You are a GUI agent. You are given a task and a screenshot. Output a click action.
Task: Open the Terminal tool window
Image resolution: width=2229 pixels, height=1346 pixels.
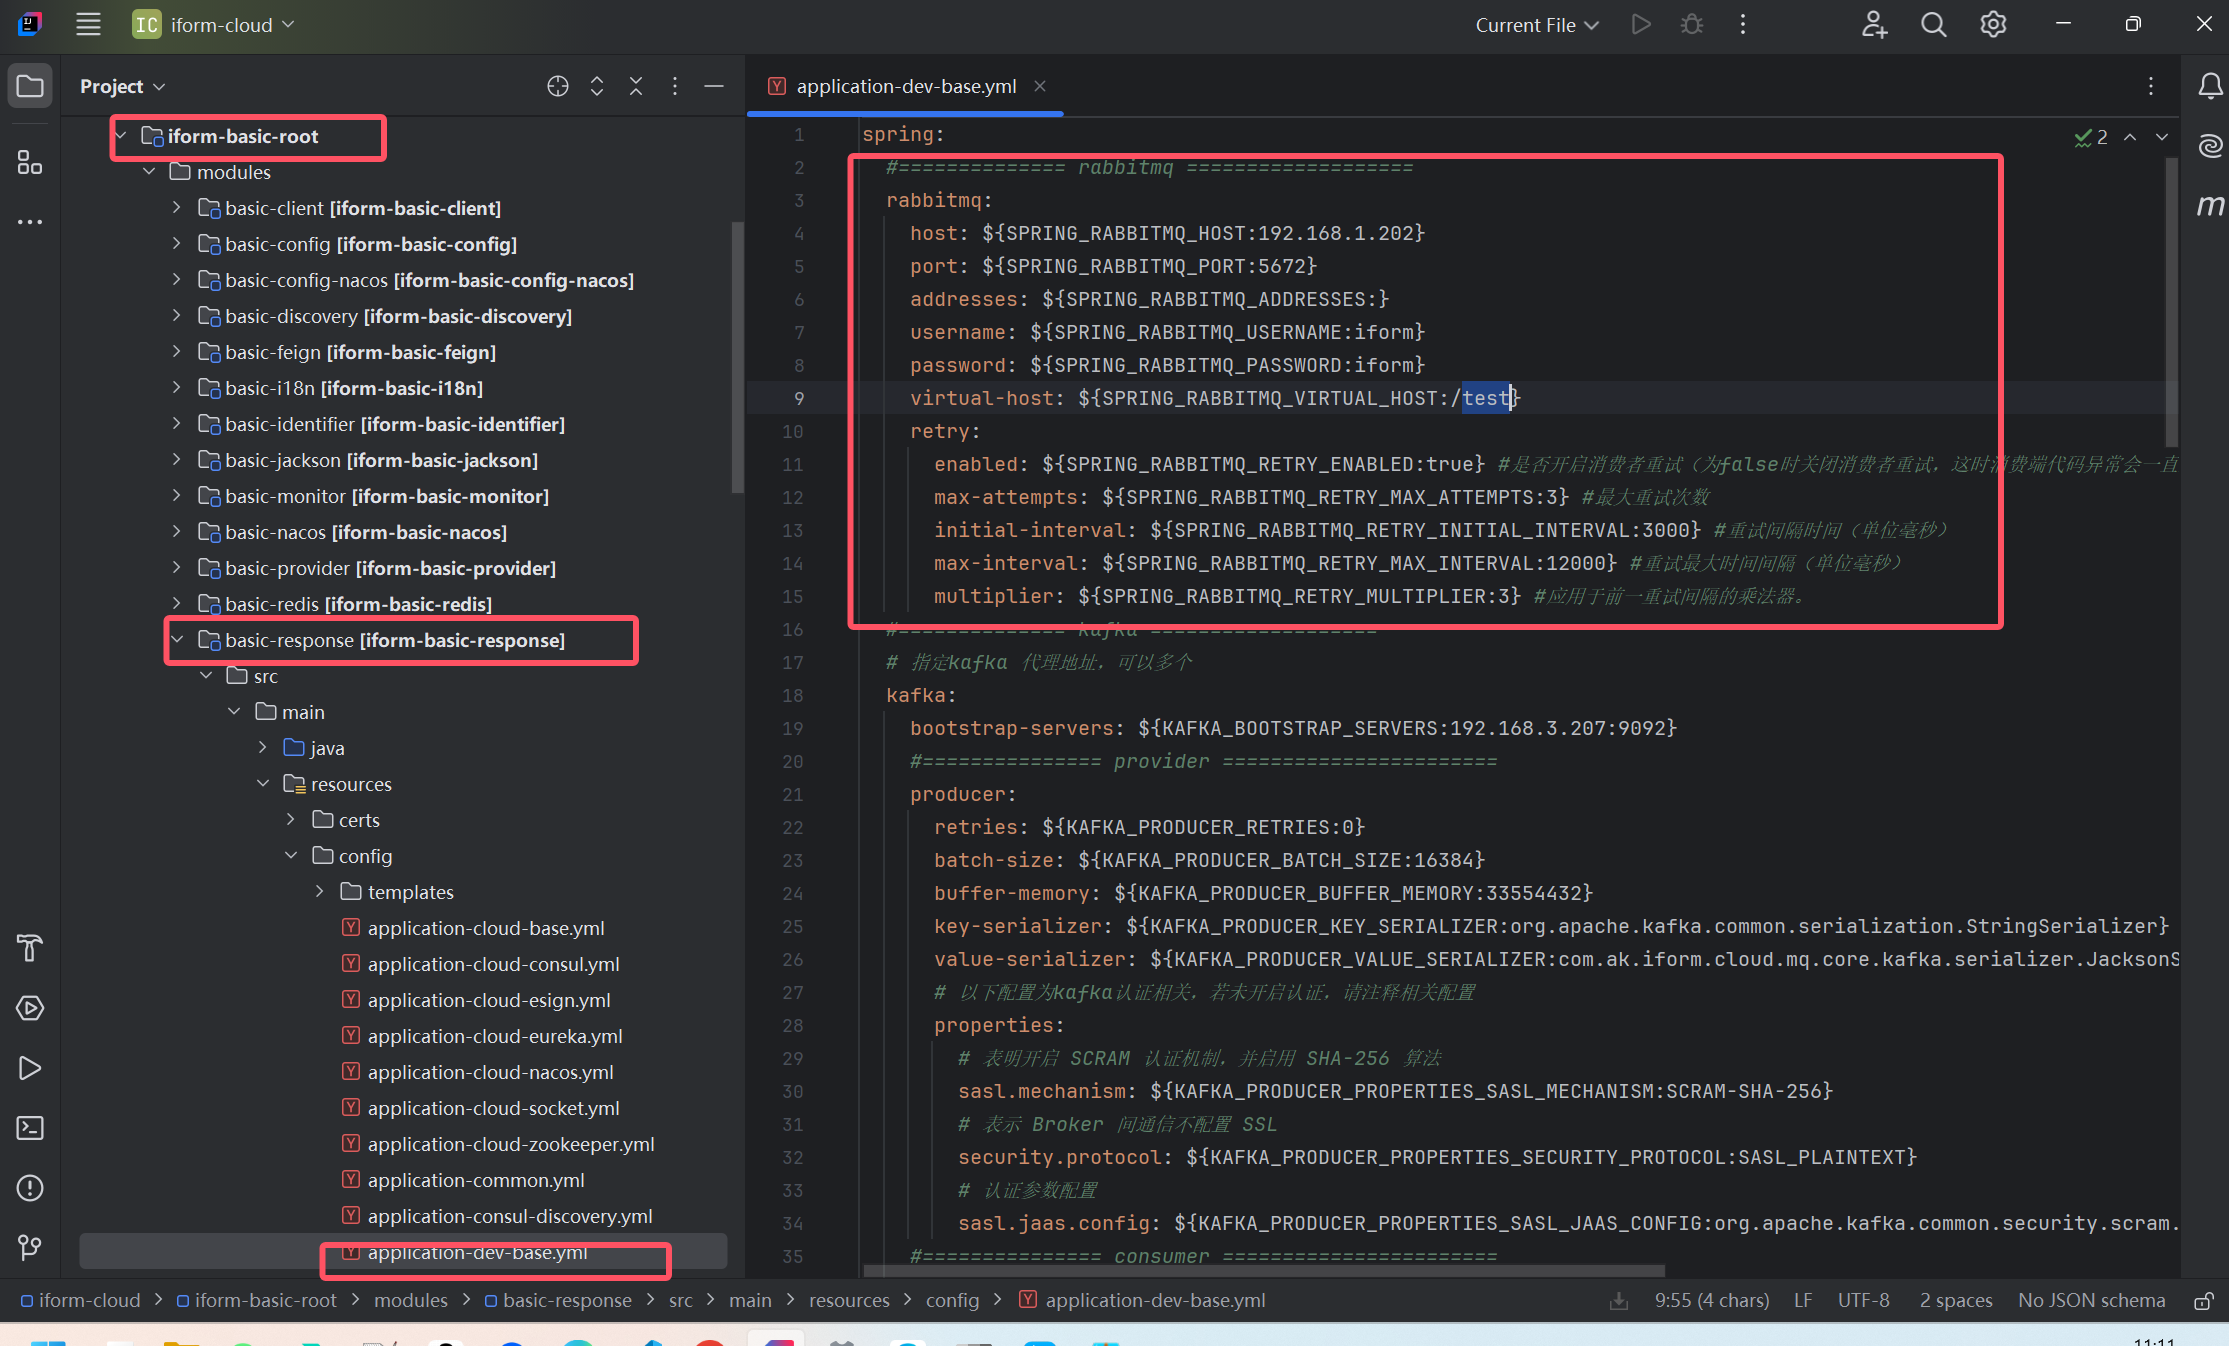click(x=30, y=1128)
